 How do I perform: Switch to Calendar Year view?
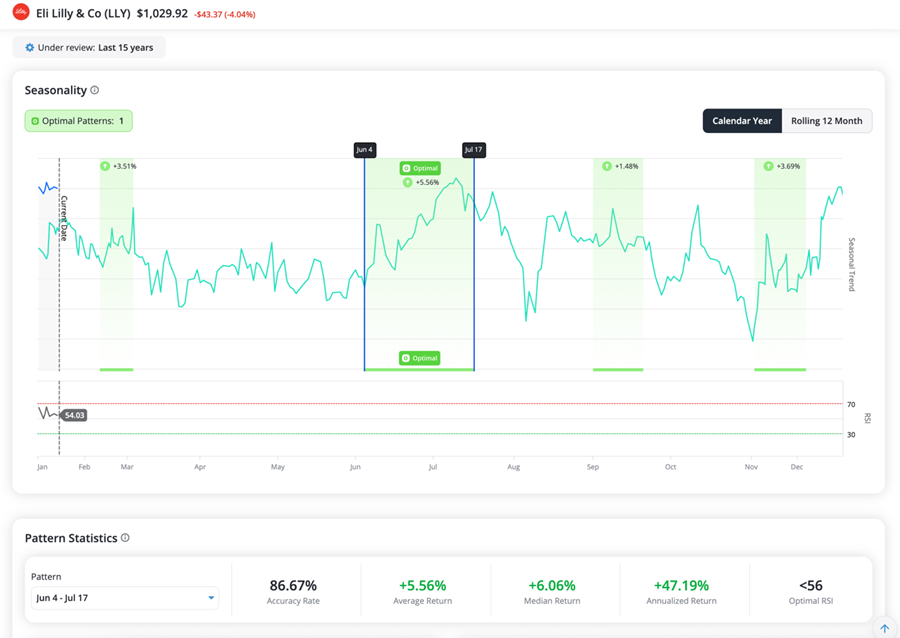coord(741,121)
